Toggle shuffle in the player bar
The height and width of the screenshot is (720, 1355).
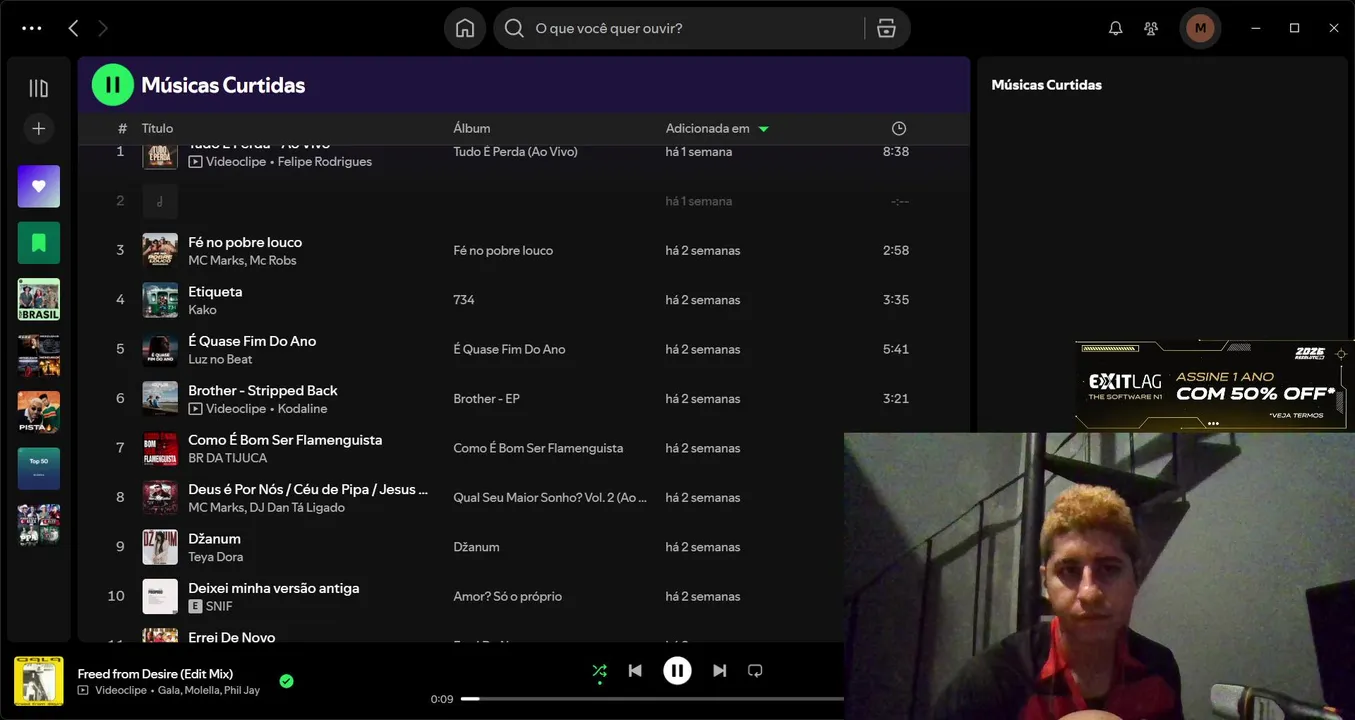(599, 671)
